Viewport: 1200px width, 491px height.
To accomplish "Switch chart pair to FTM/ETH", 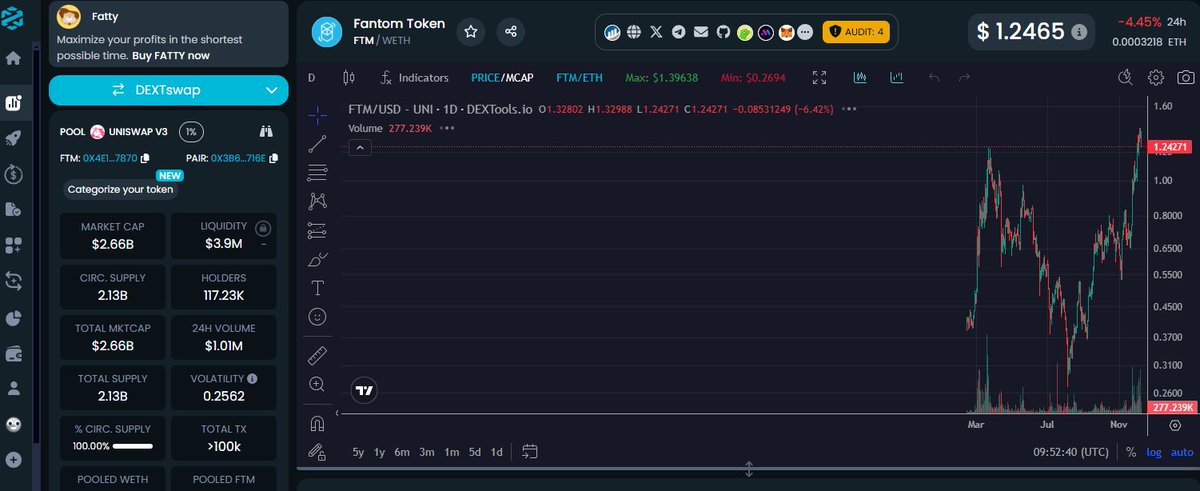I will click(580, 77).
